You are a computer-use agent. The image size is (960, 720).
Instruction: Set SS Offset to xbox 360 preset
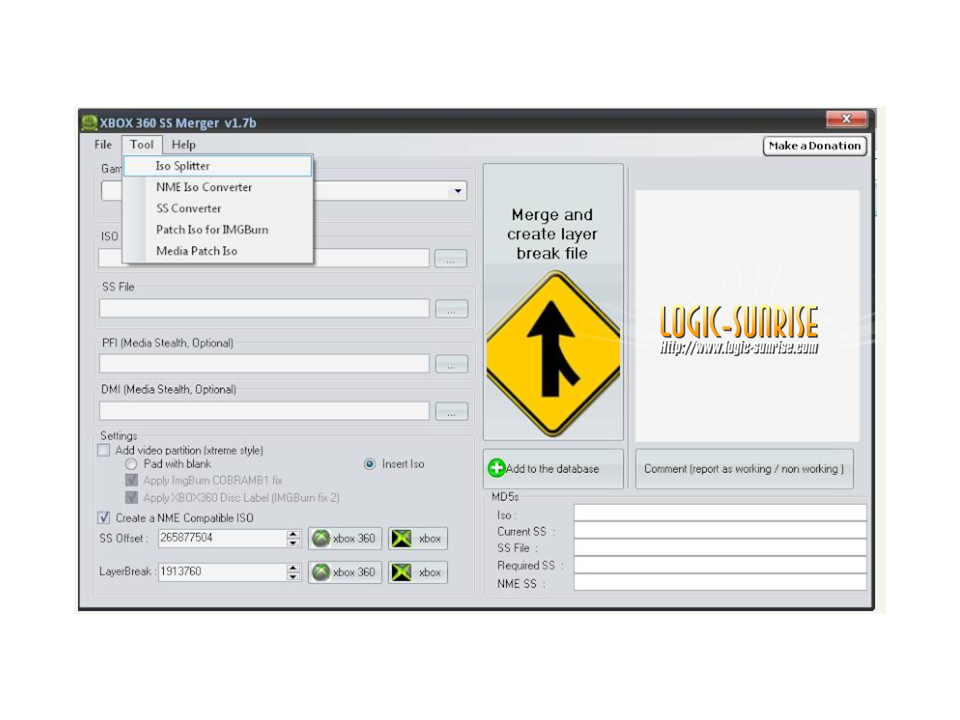[345, 539]
